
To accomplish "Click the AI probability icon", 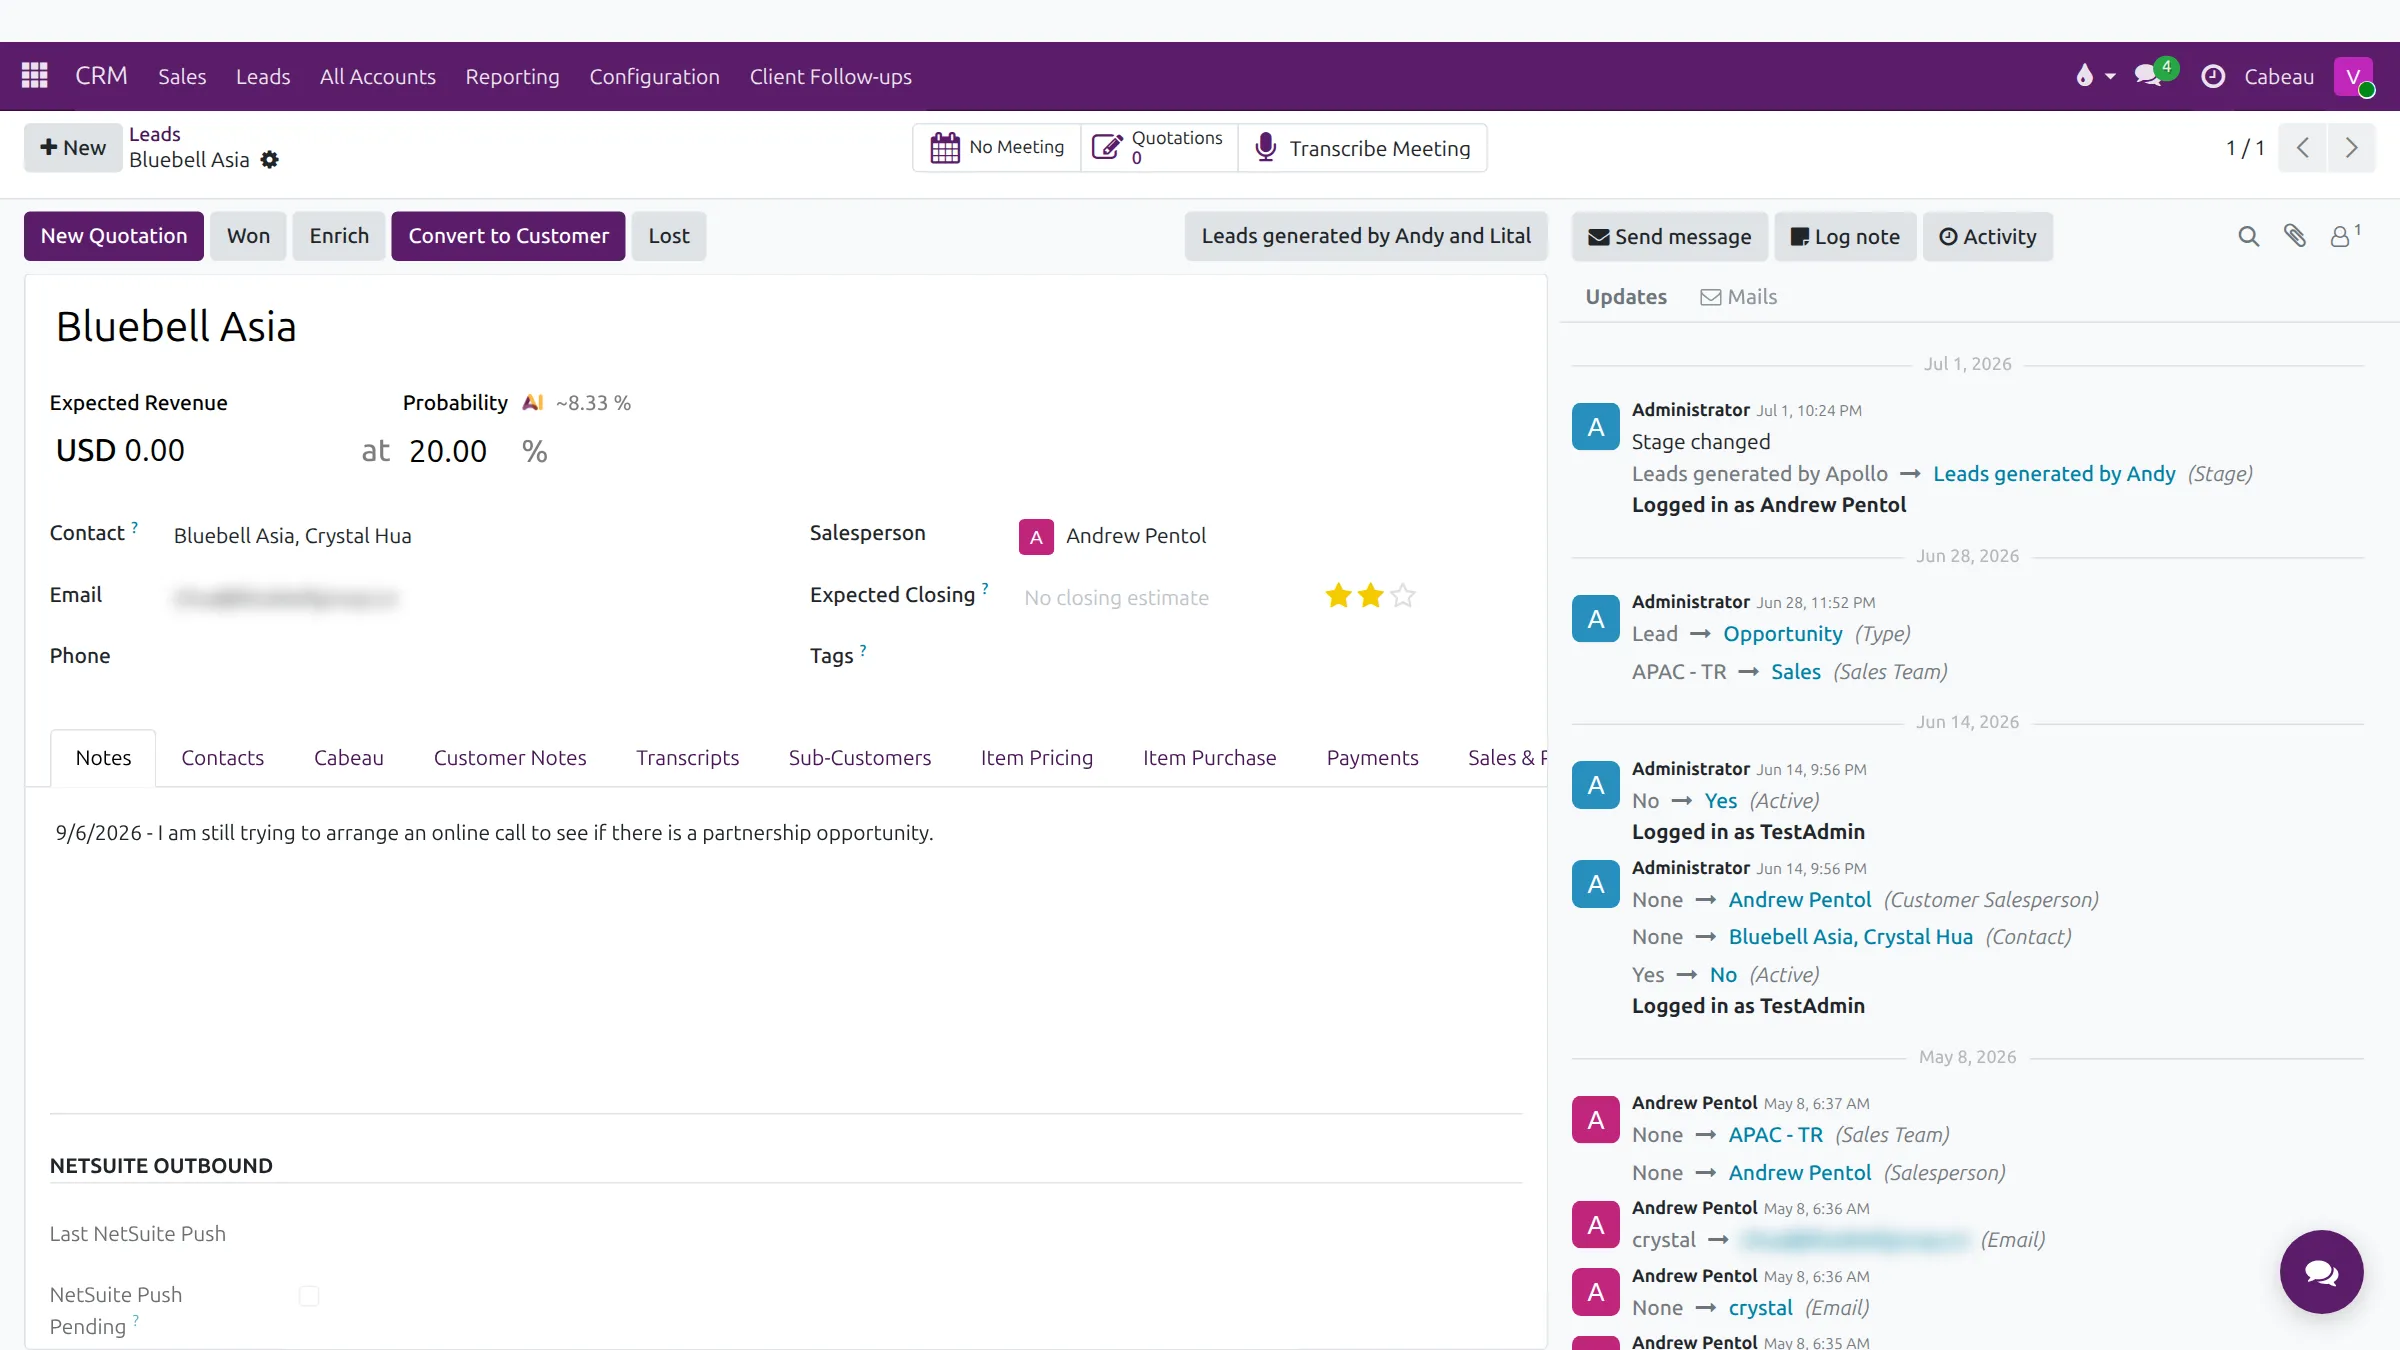I will 533,403.
